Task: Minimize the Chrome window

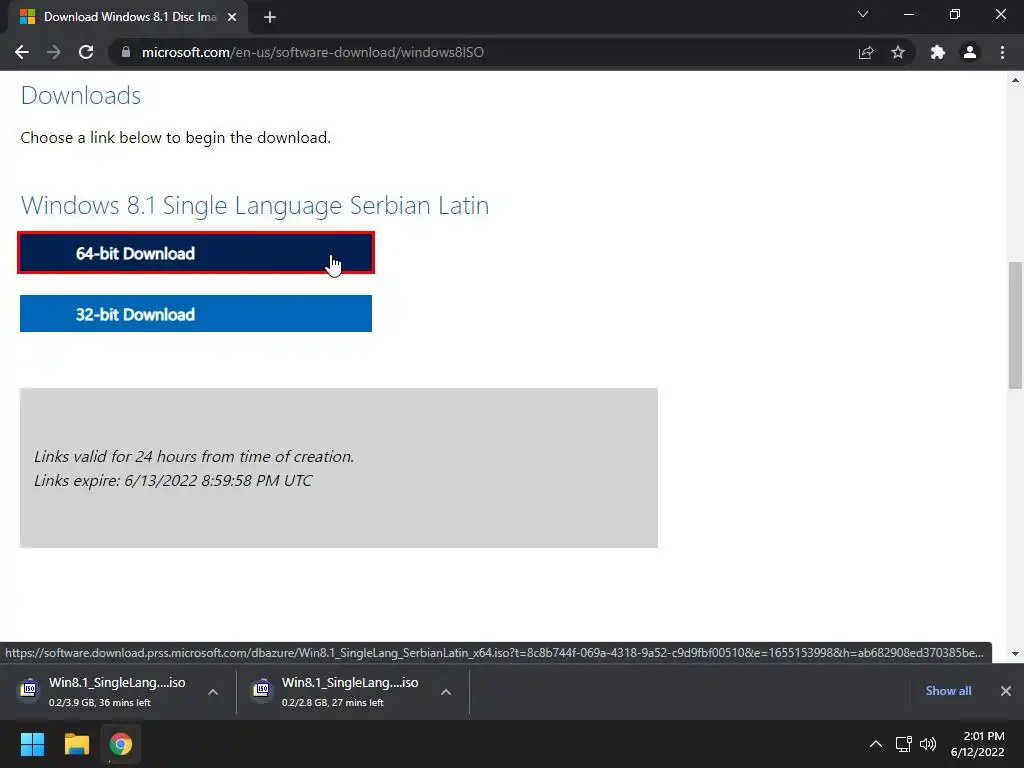Action: (908, 14)
